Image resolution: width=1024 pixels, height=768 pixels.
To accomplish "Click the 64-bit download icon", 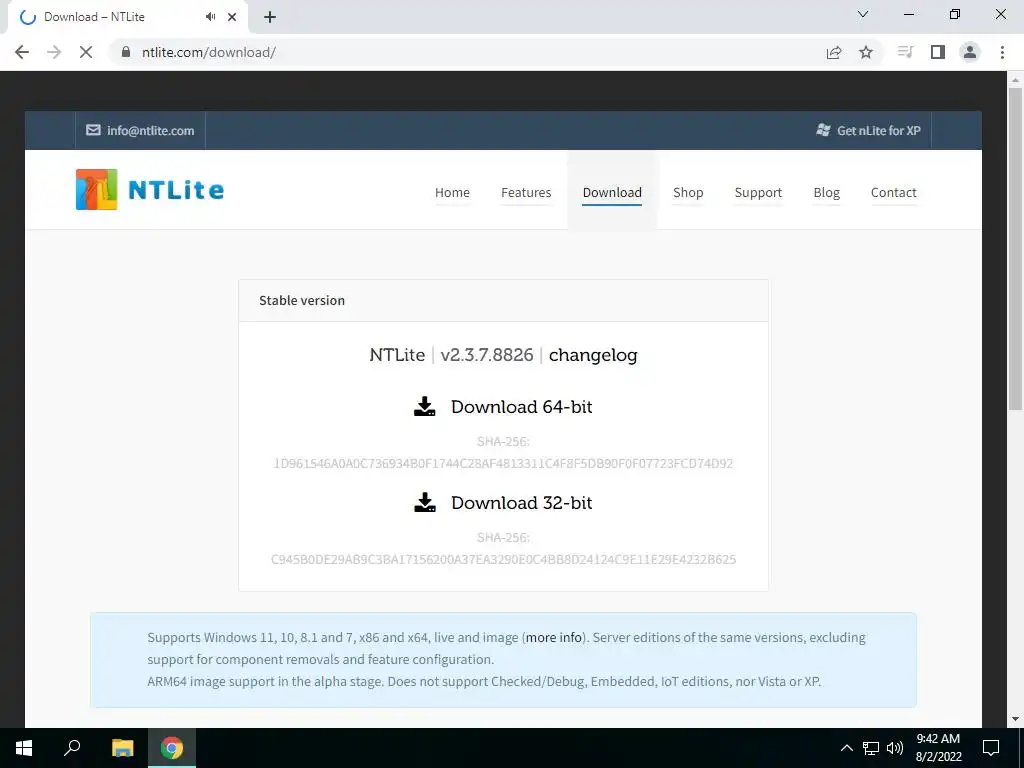I will point(424,406).
